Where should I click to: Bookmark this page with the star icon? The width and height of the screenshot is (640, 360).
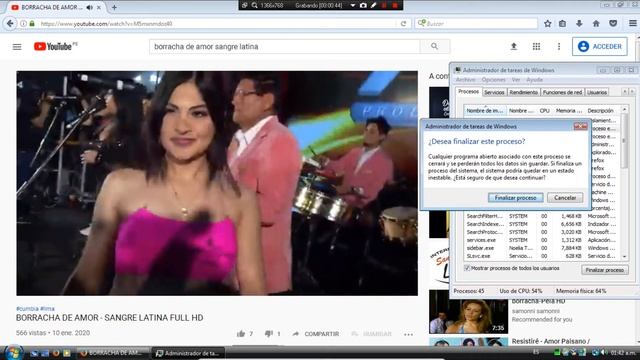point(547,24)
